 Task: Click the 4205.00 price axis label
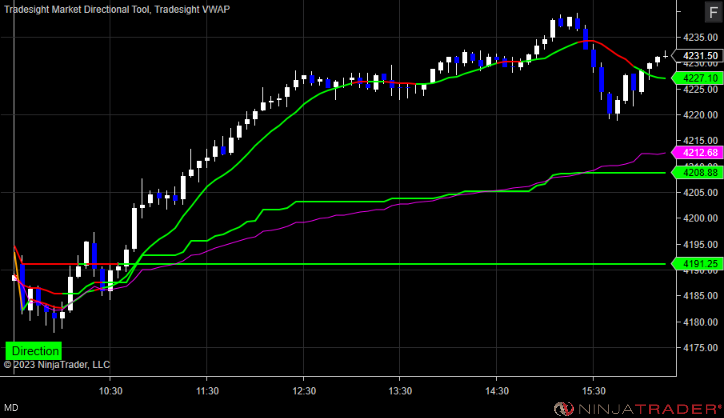click(700, 193)
